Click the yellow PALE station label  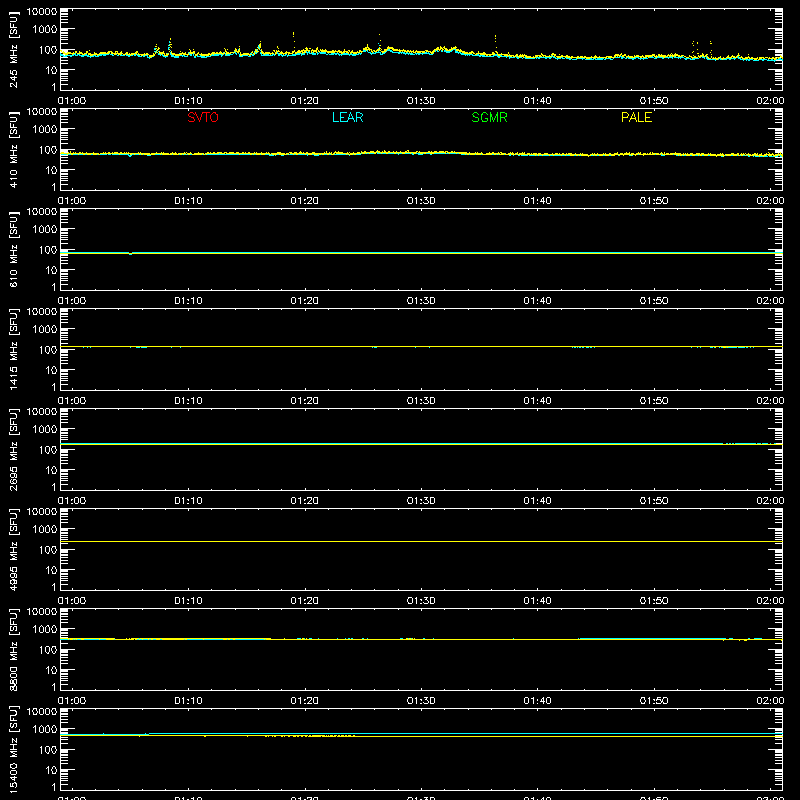point(636,117)
